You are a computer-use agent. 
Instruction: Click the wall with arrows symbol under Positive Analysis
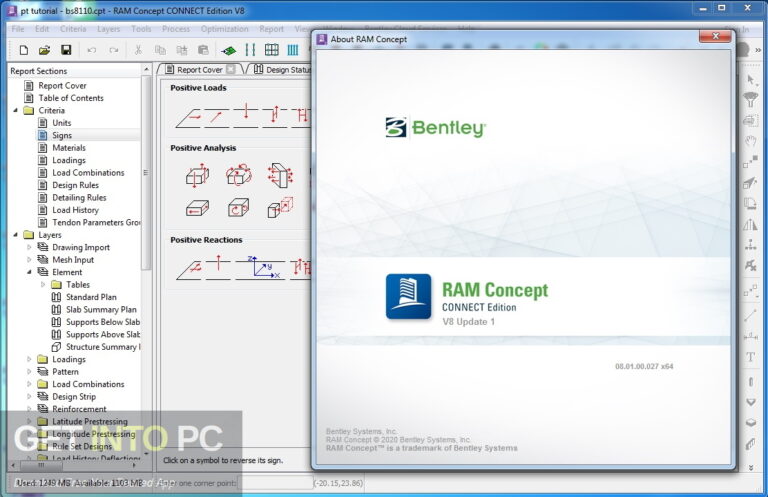pyautogui.click(x=280, y=175)
